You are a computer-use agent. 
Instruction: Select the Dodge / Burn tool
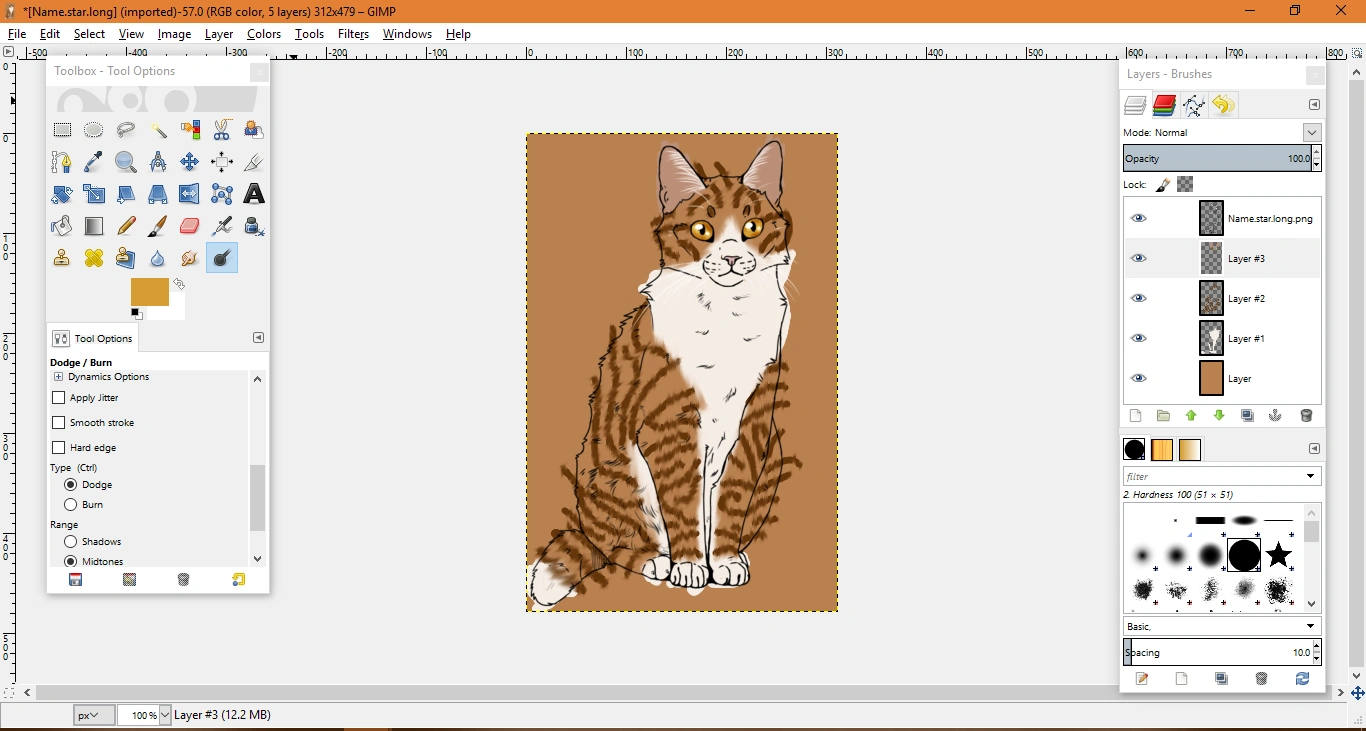[x=222, y=258]
